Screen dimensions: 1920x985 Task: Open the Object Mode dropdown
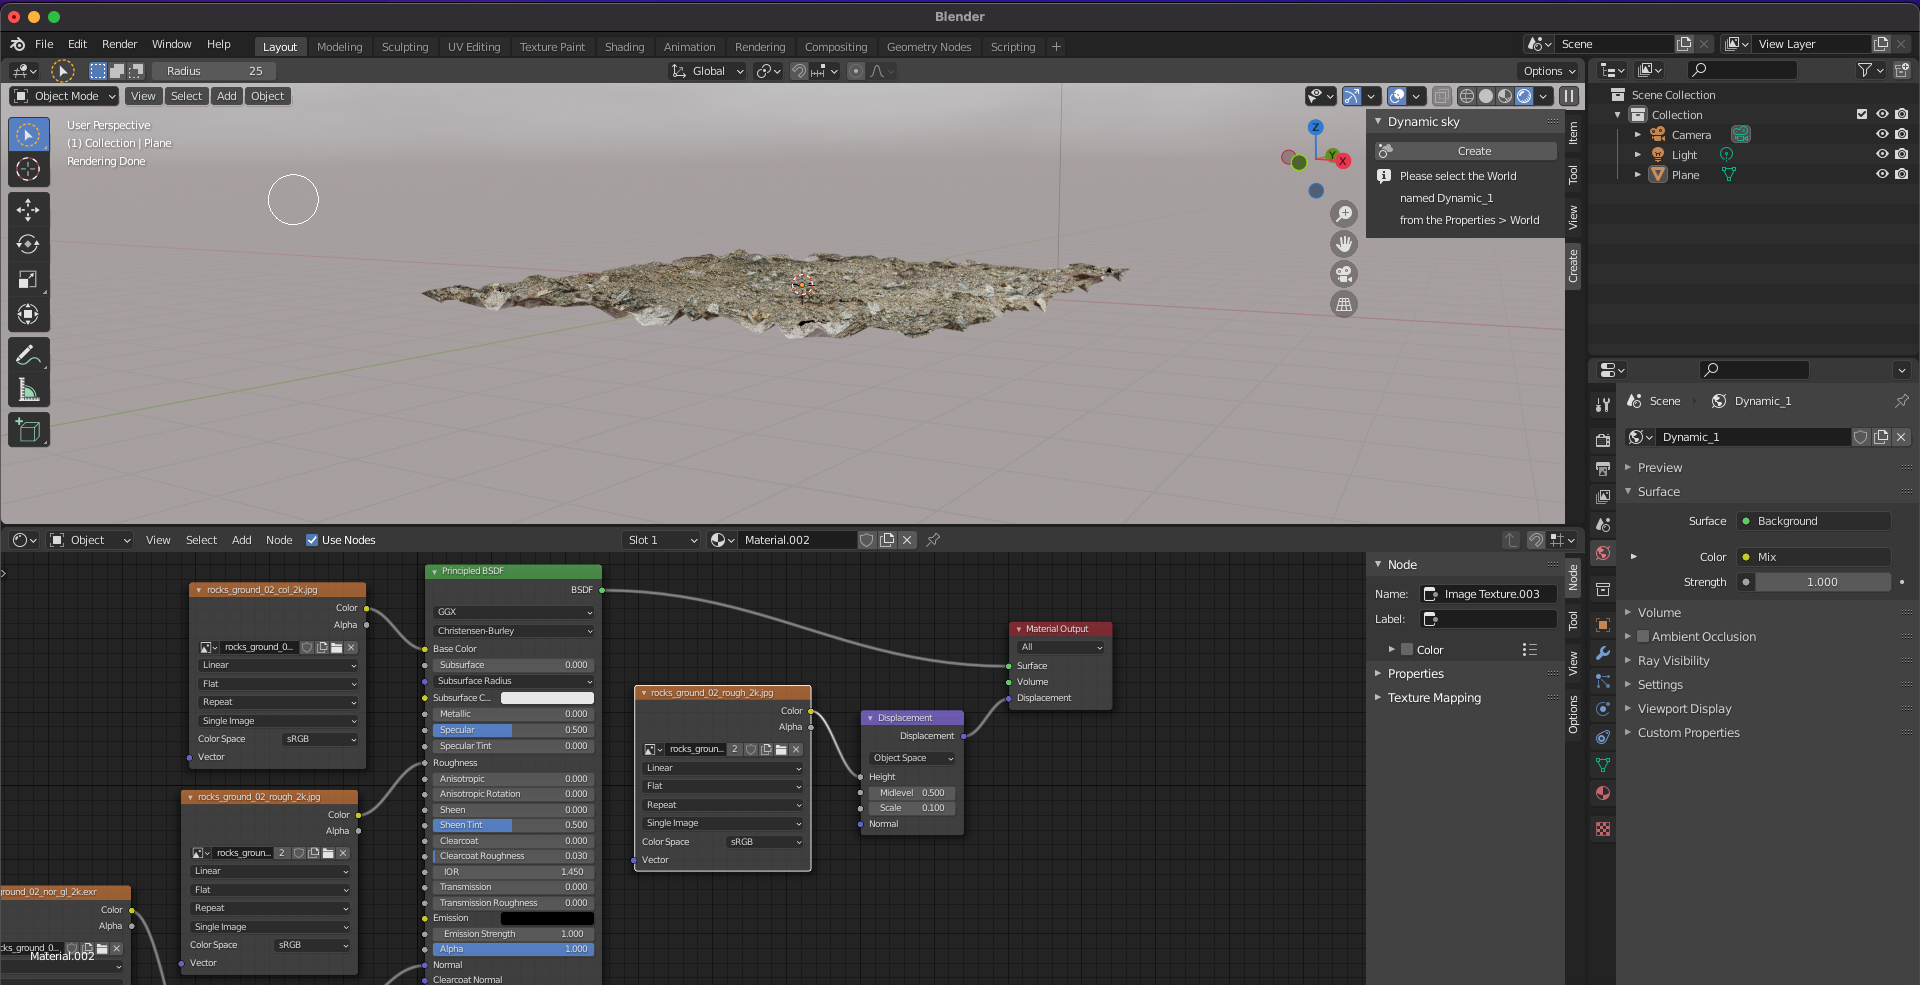65,96
